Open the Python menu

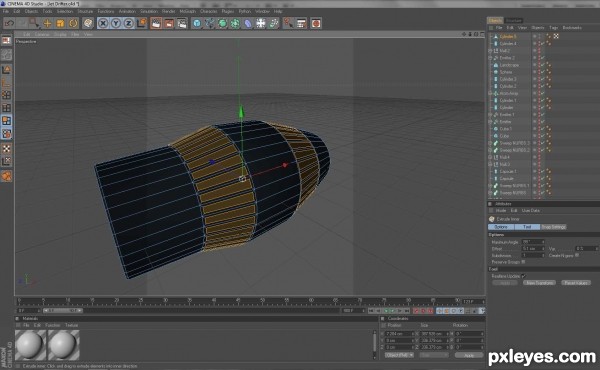coord(245,11)
